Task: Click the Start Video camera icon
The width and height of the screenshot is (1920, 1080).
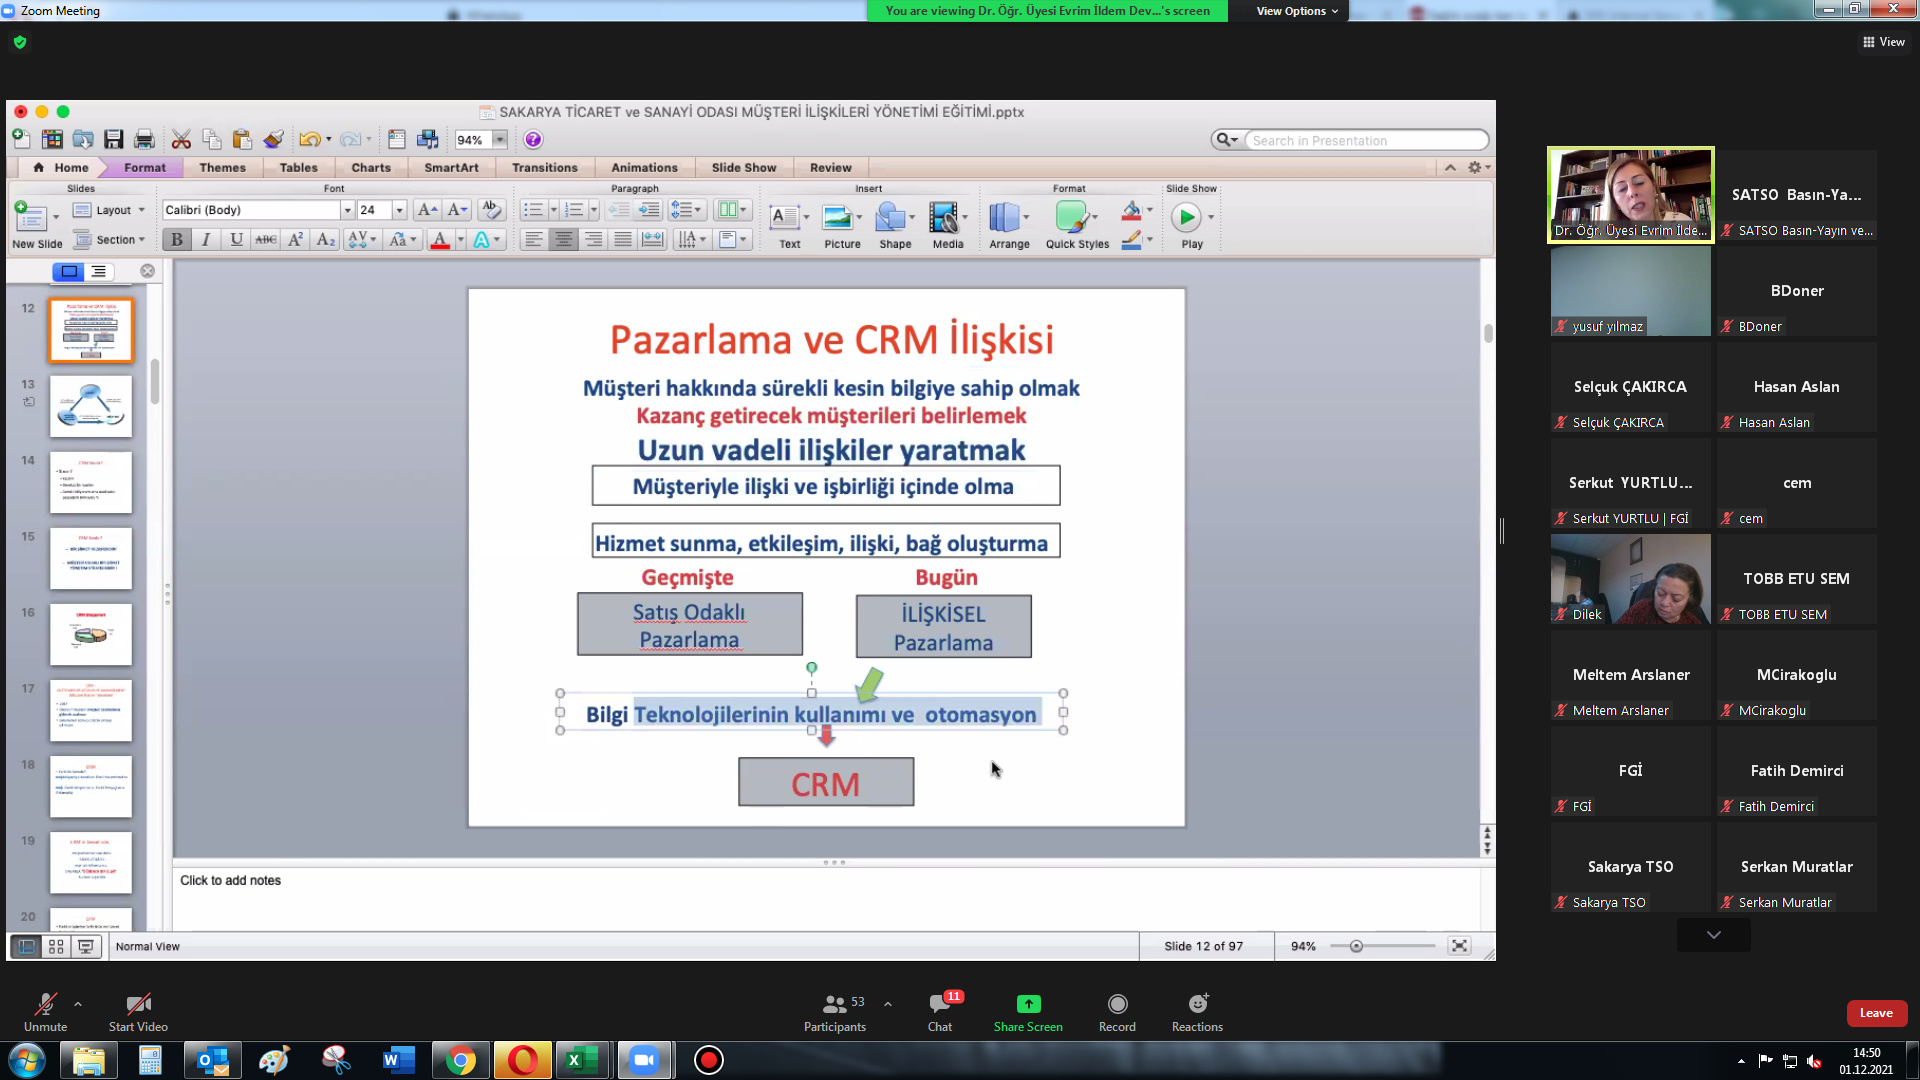Action: coord(138,1003)
